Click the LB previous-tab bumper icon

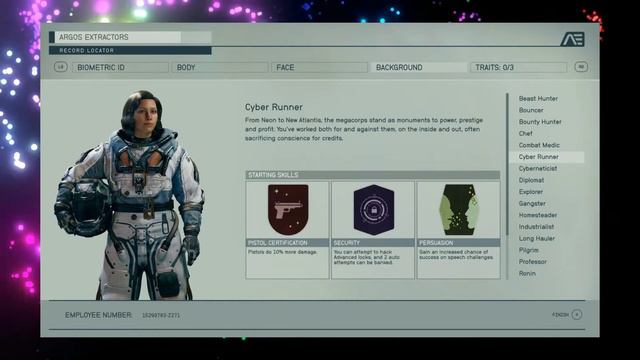61,67
